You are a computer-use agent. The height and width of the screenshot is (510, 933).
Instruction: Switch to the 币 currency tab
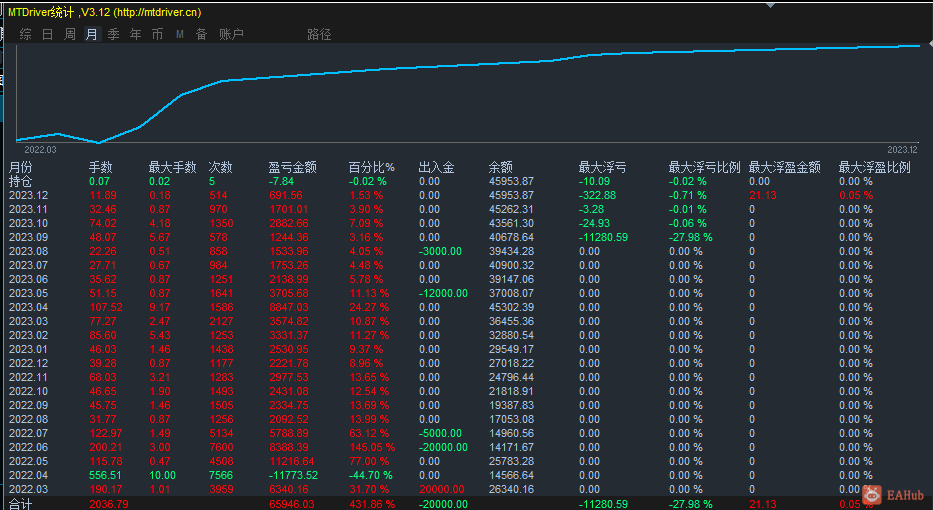pos(158,35)
